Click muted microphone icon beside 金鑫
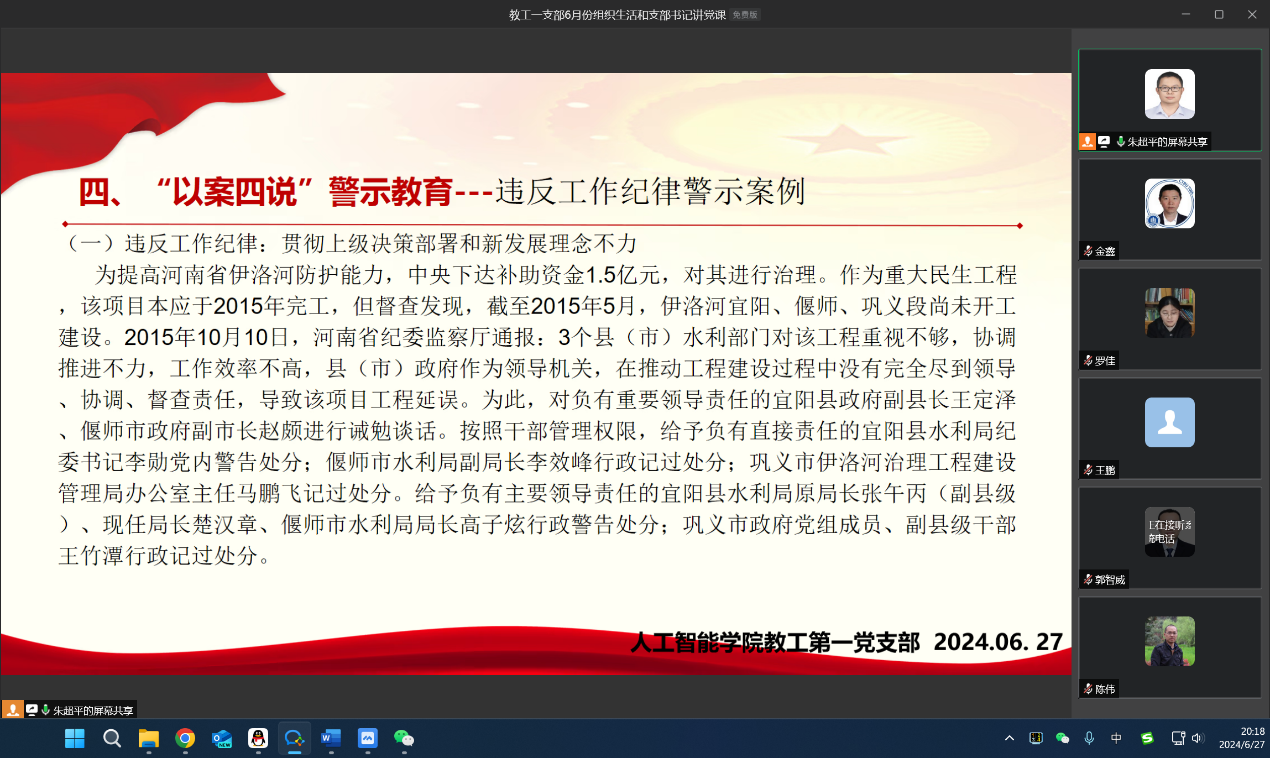 pos(1087,251)
